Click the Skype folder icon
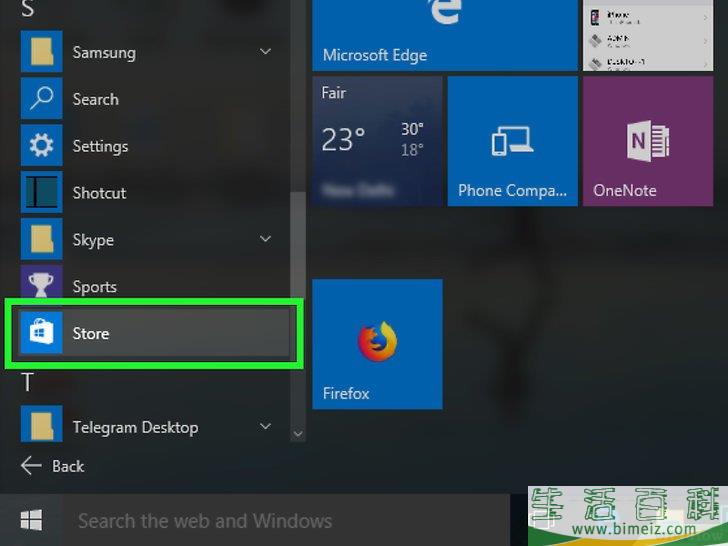 pos(41,239)
